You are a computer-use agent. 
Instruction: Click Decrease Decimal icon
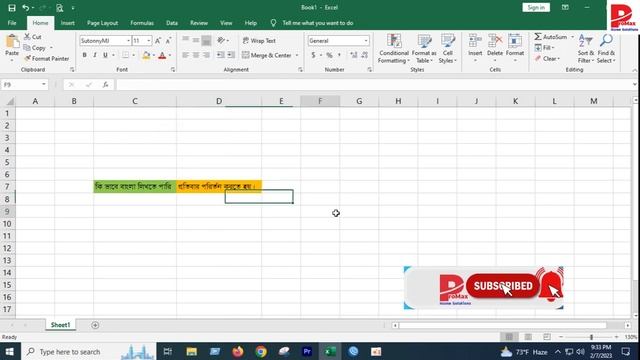tap(364, 55)
